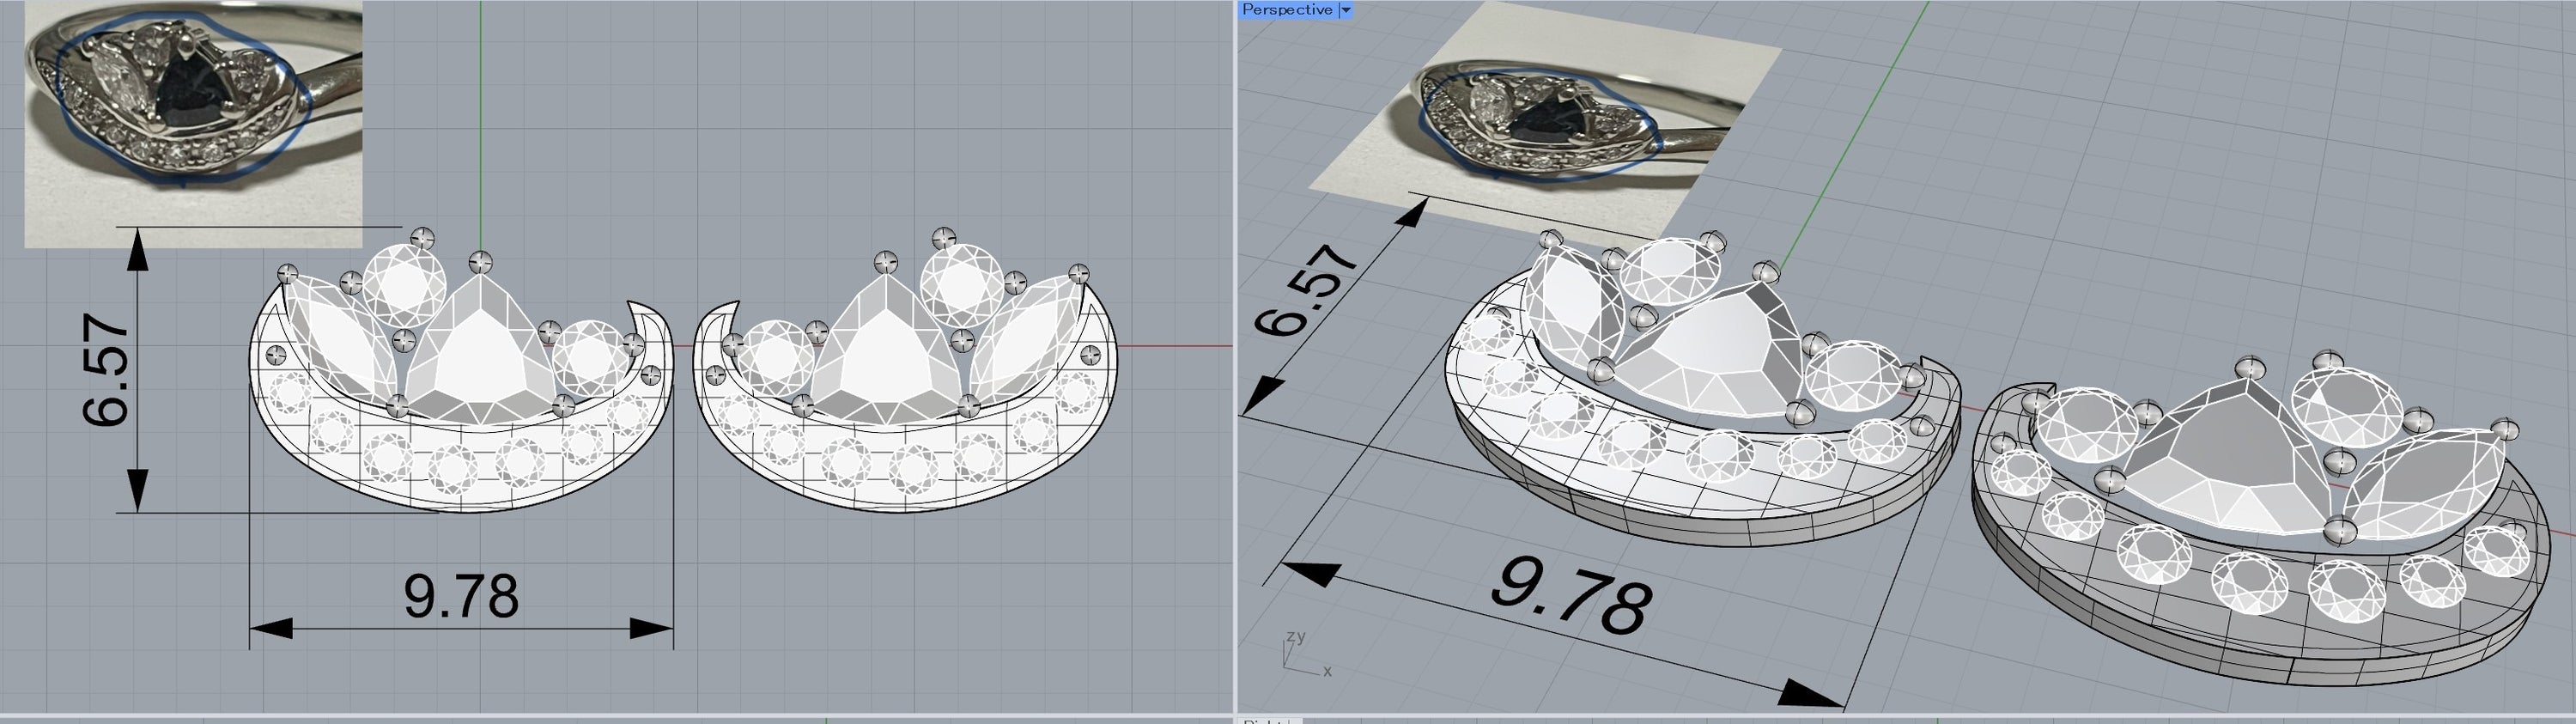2576x724 pixels.
Task: Pick the large round stone atop the left top-view model
Action: pyautogui.click(x=403, y=286)
